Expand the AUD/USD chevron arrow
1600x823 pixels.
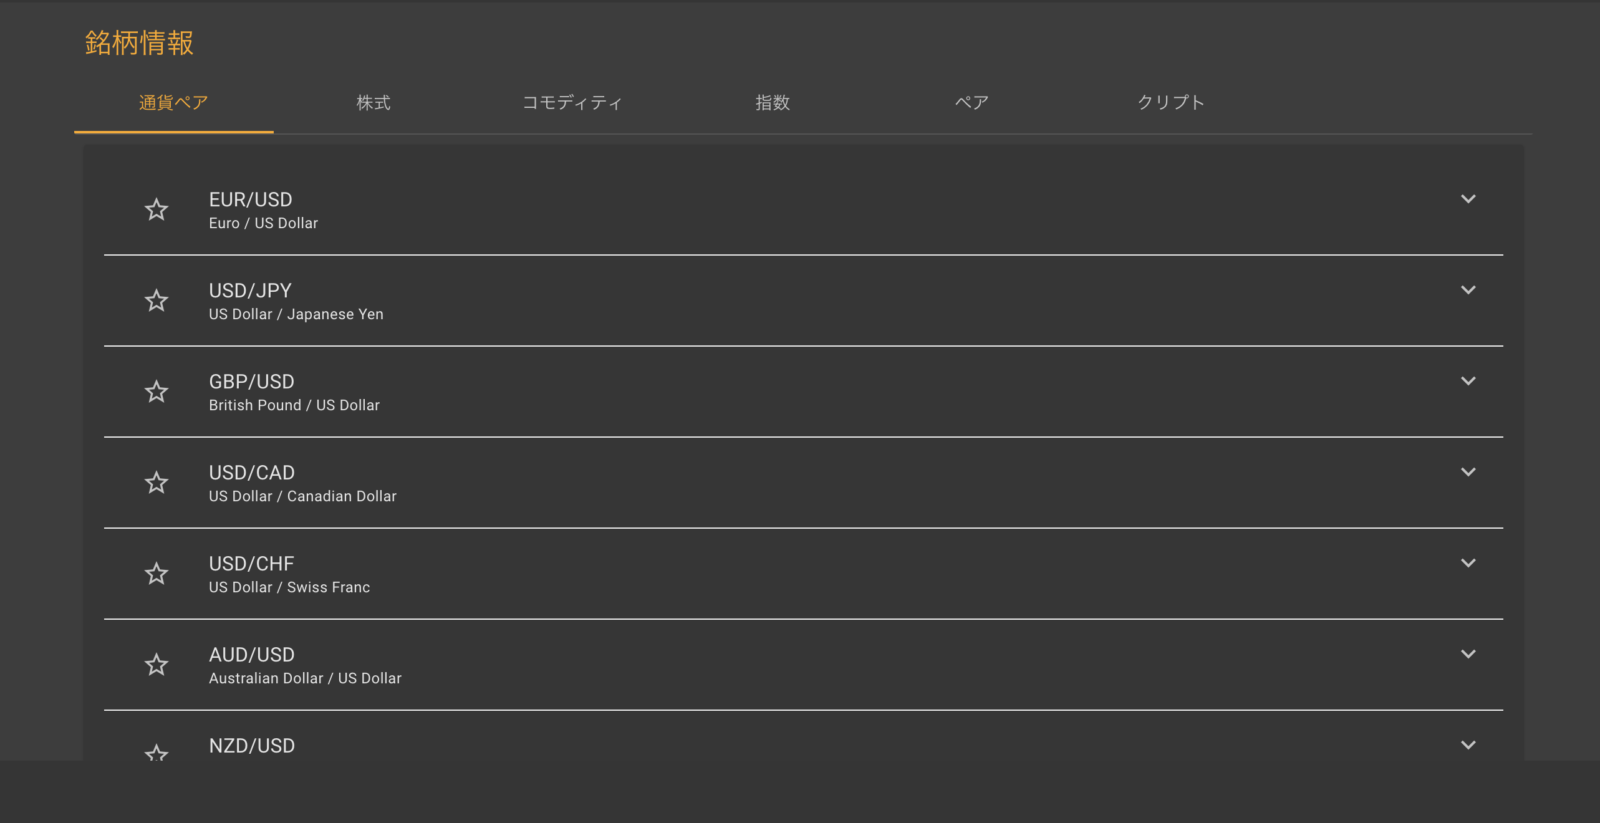[x=1468, y=654]
